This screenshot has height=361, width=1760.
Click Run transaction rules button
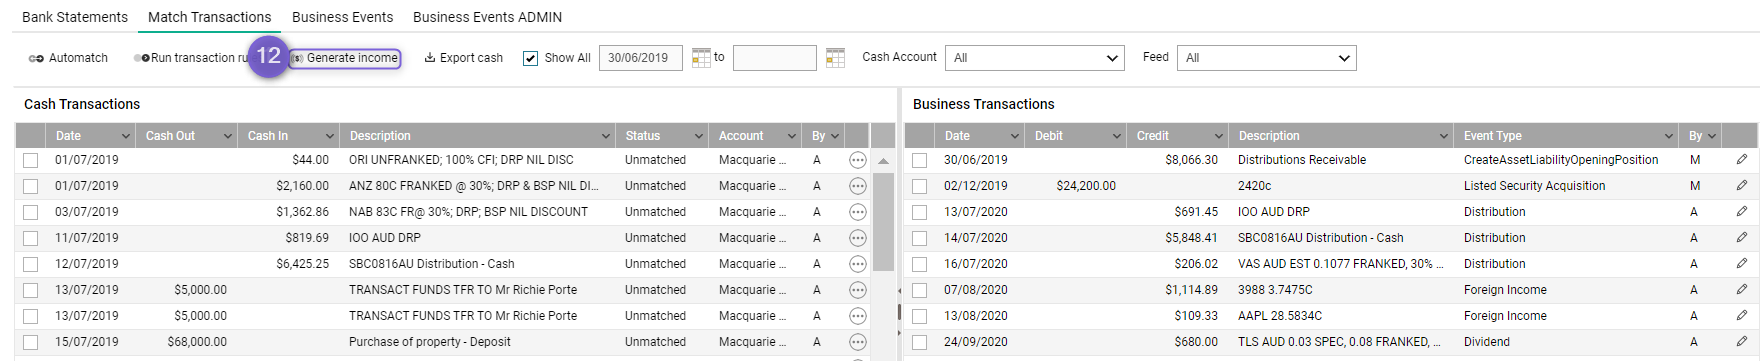(192, 58)
